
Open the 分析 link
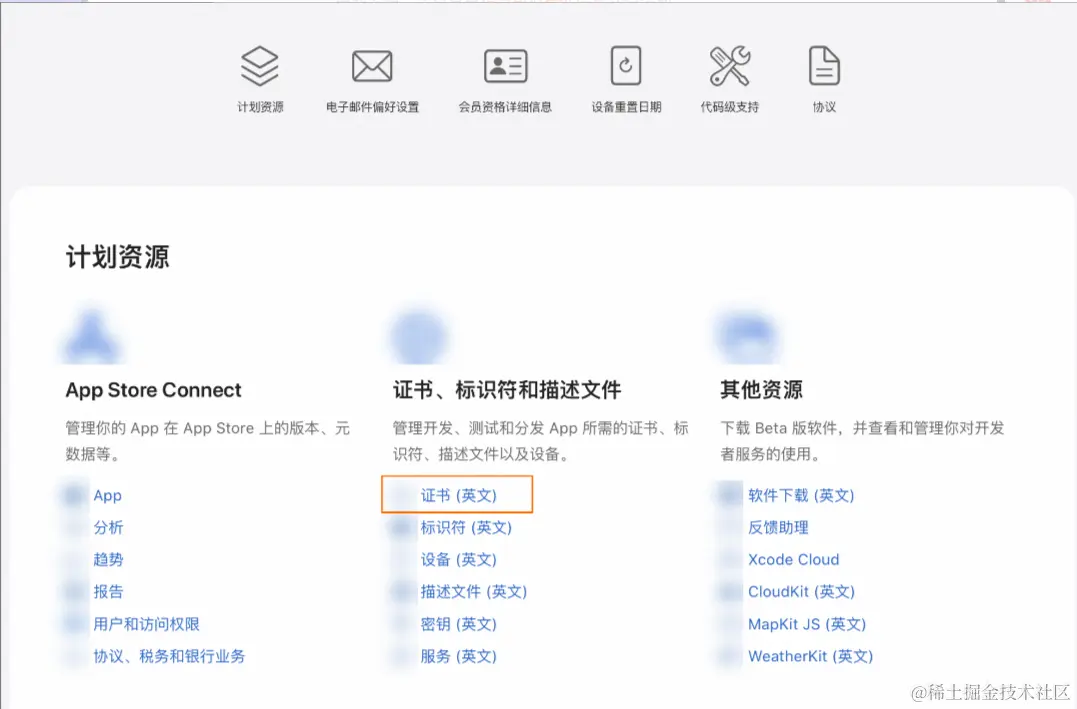click(x=109, y=528)
